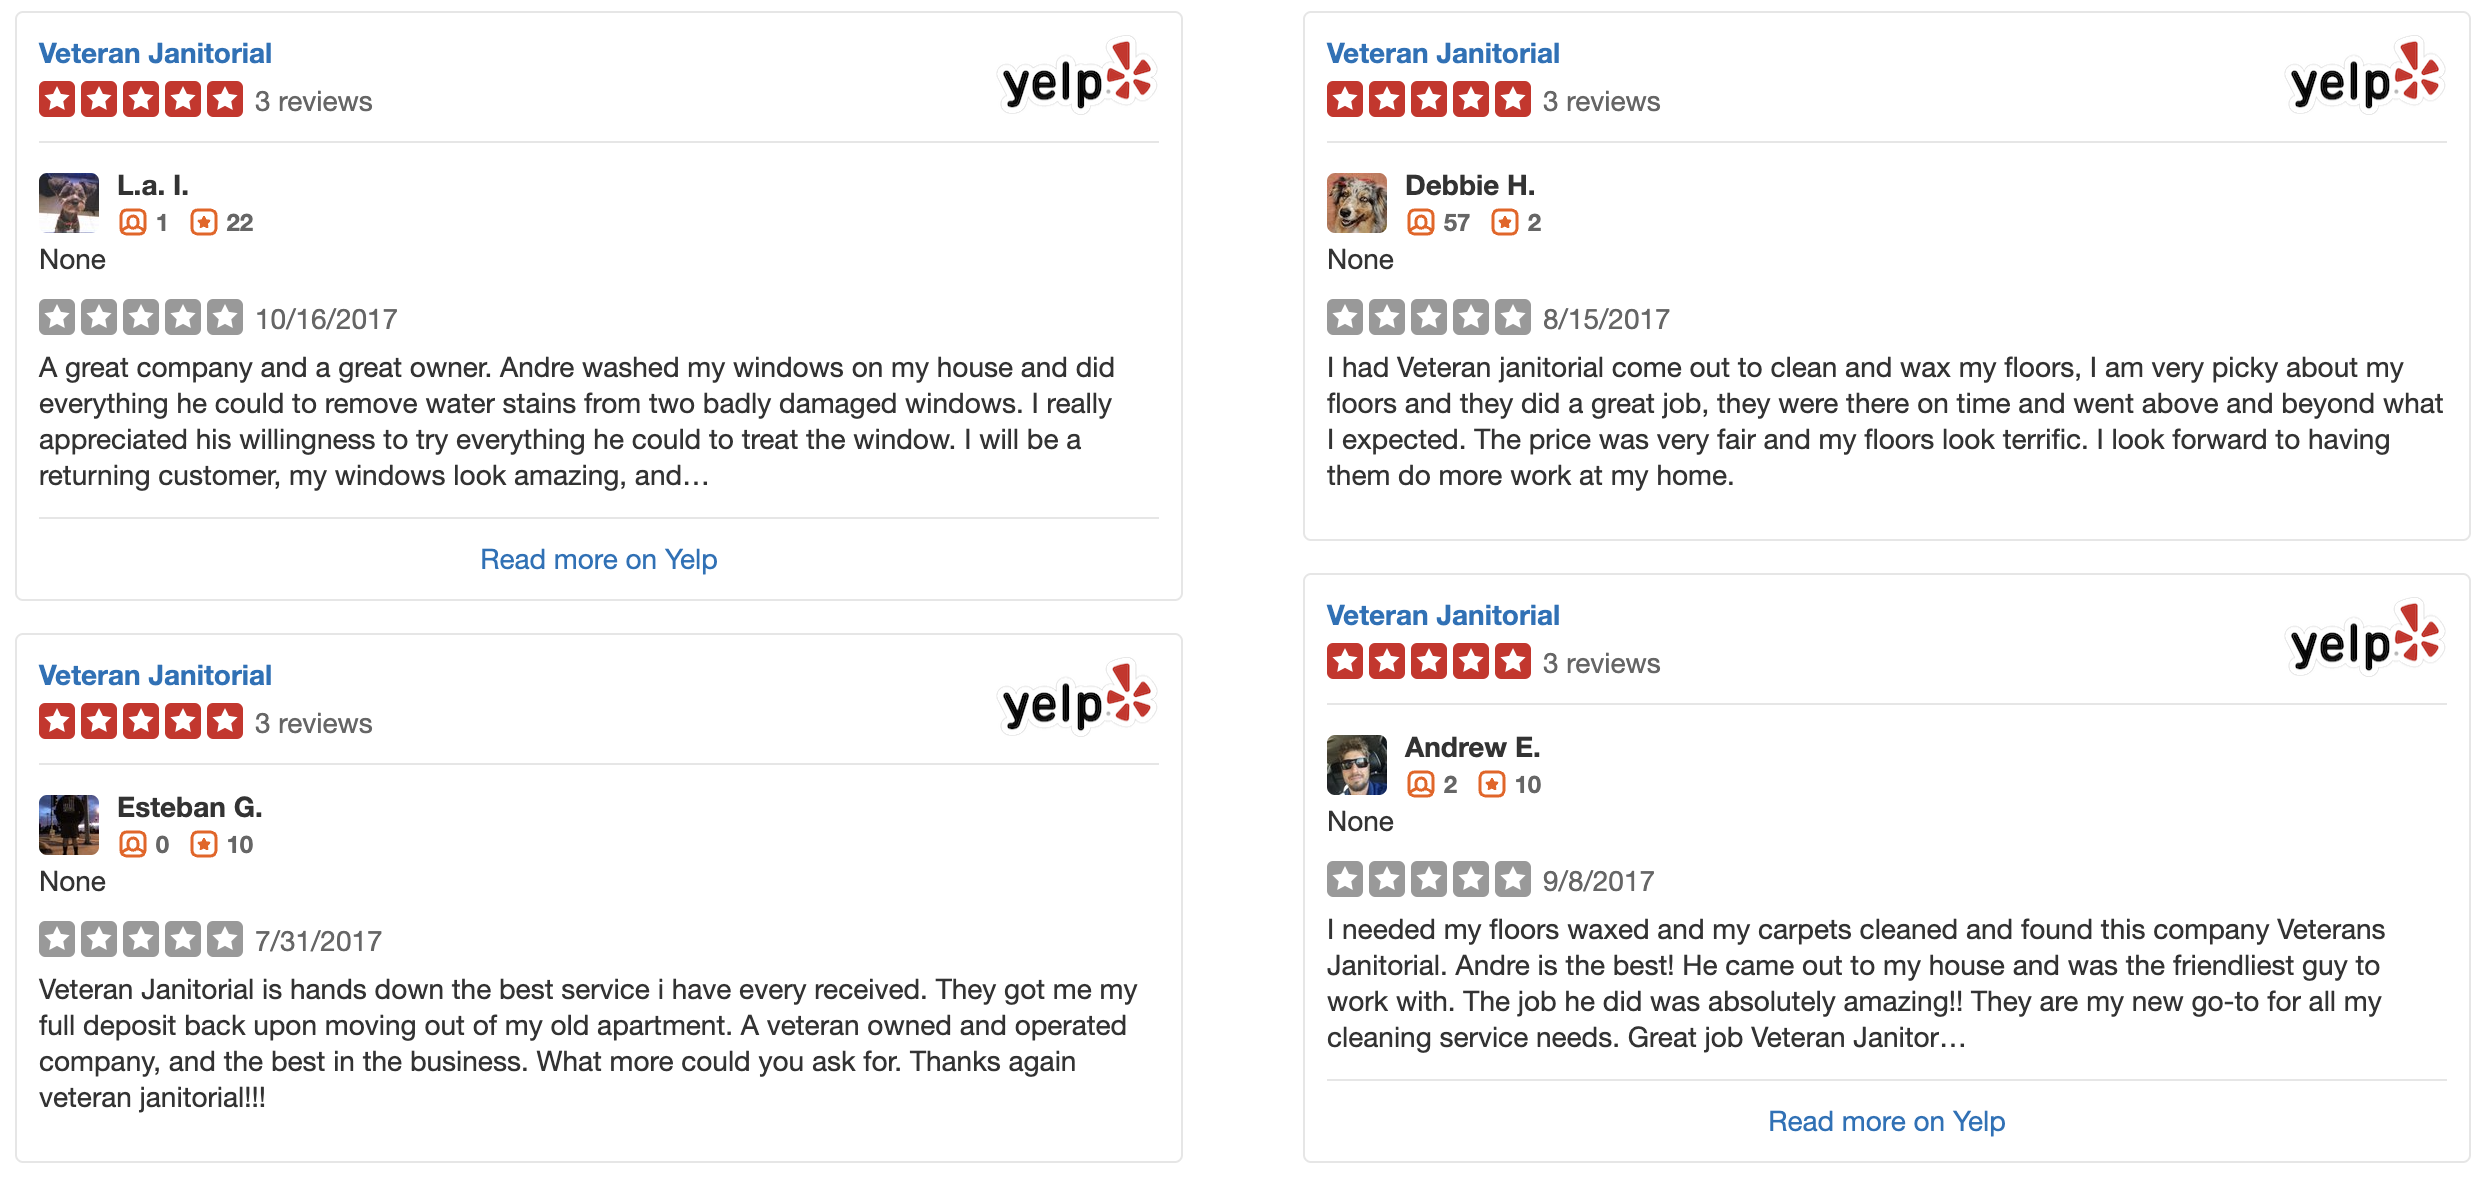Click the review count icon beside Debbie H.'s 2
Screen dimensions: 2480x1184
click(x=1504, y=222)
